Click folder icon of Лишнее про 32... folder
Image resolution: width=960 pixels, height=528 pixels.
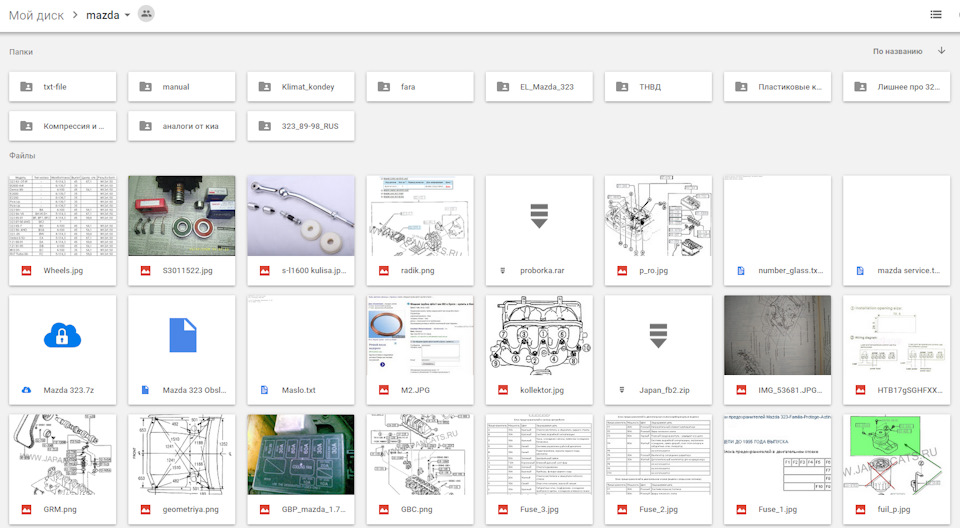coord(860,86)
